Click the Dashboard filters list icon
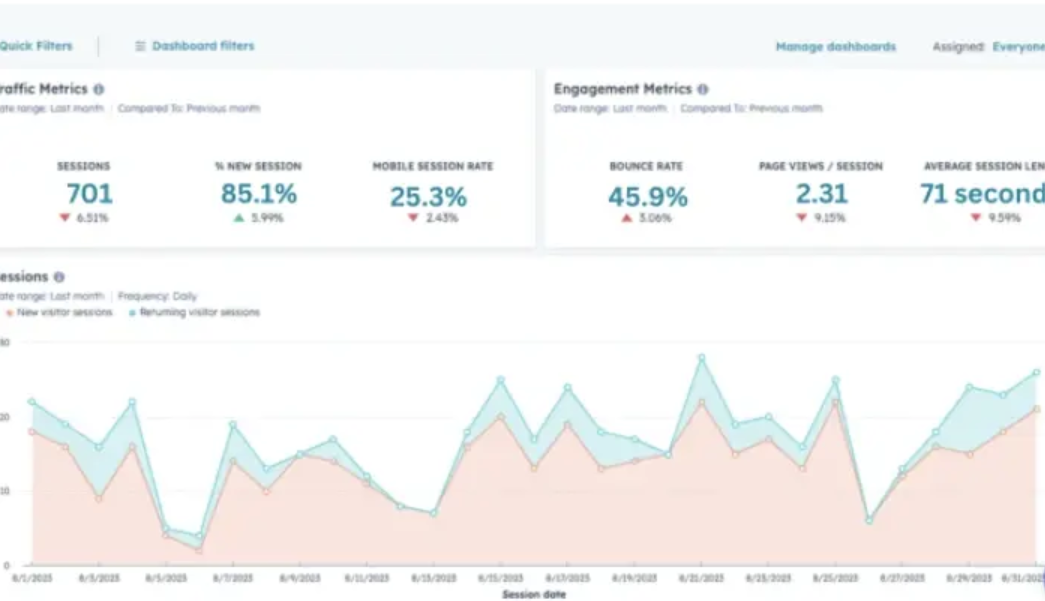The height and width of the screenshot is (601, 1045). pos(140,46)
